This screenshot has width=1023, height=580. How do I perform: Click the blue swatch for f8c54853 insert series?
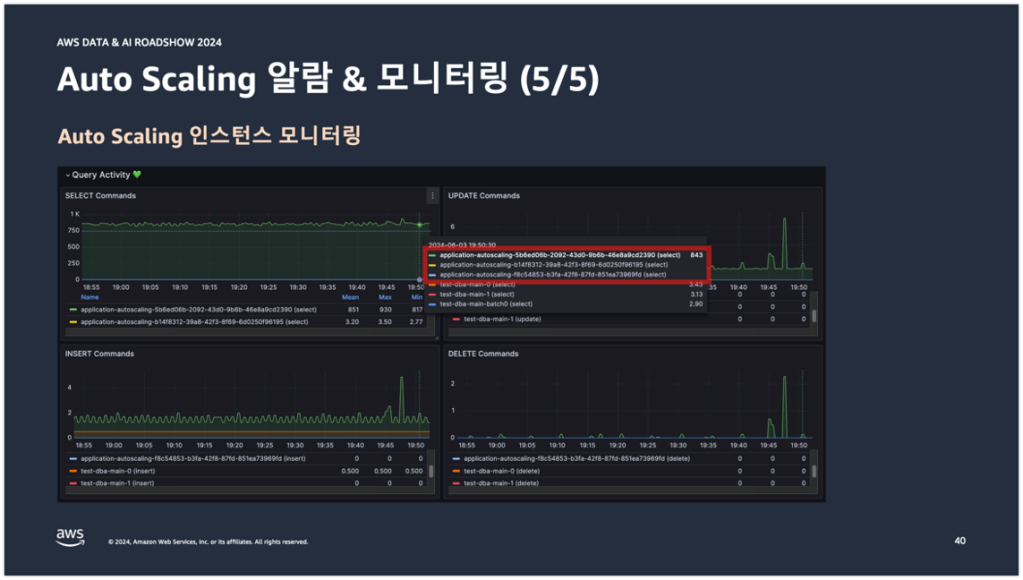[71, 458]
